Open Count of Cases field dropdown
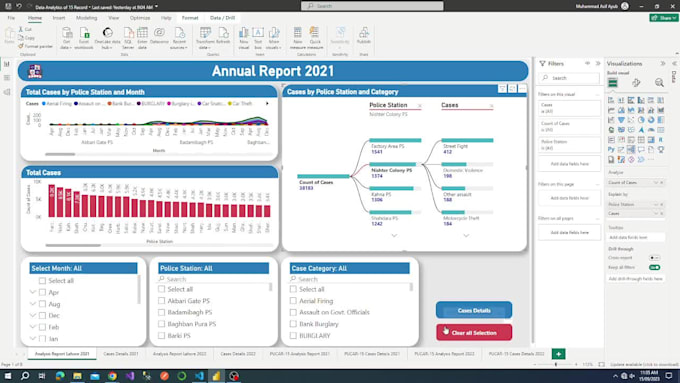This screenshot has width=680, height=383. coord(656,183)
